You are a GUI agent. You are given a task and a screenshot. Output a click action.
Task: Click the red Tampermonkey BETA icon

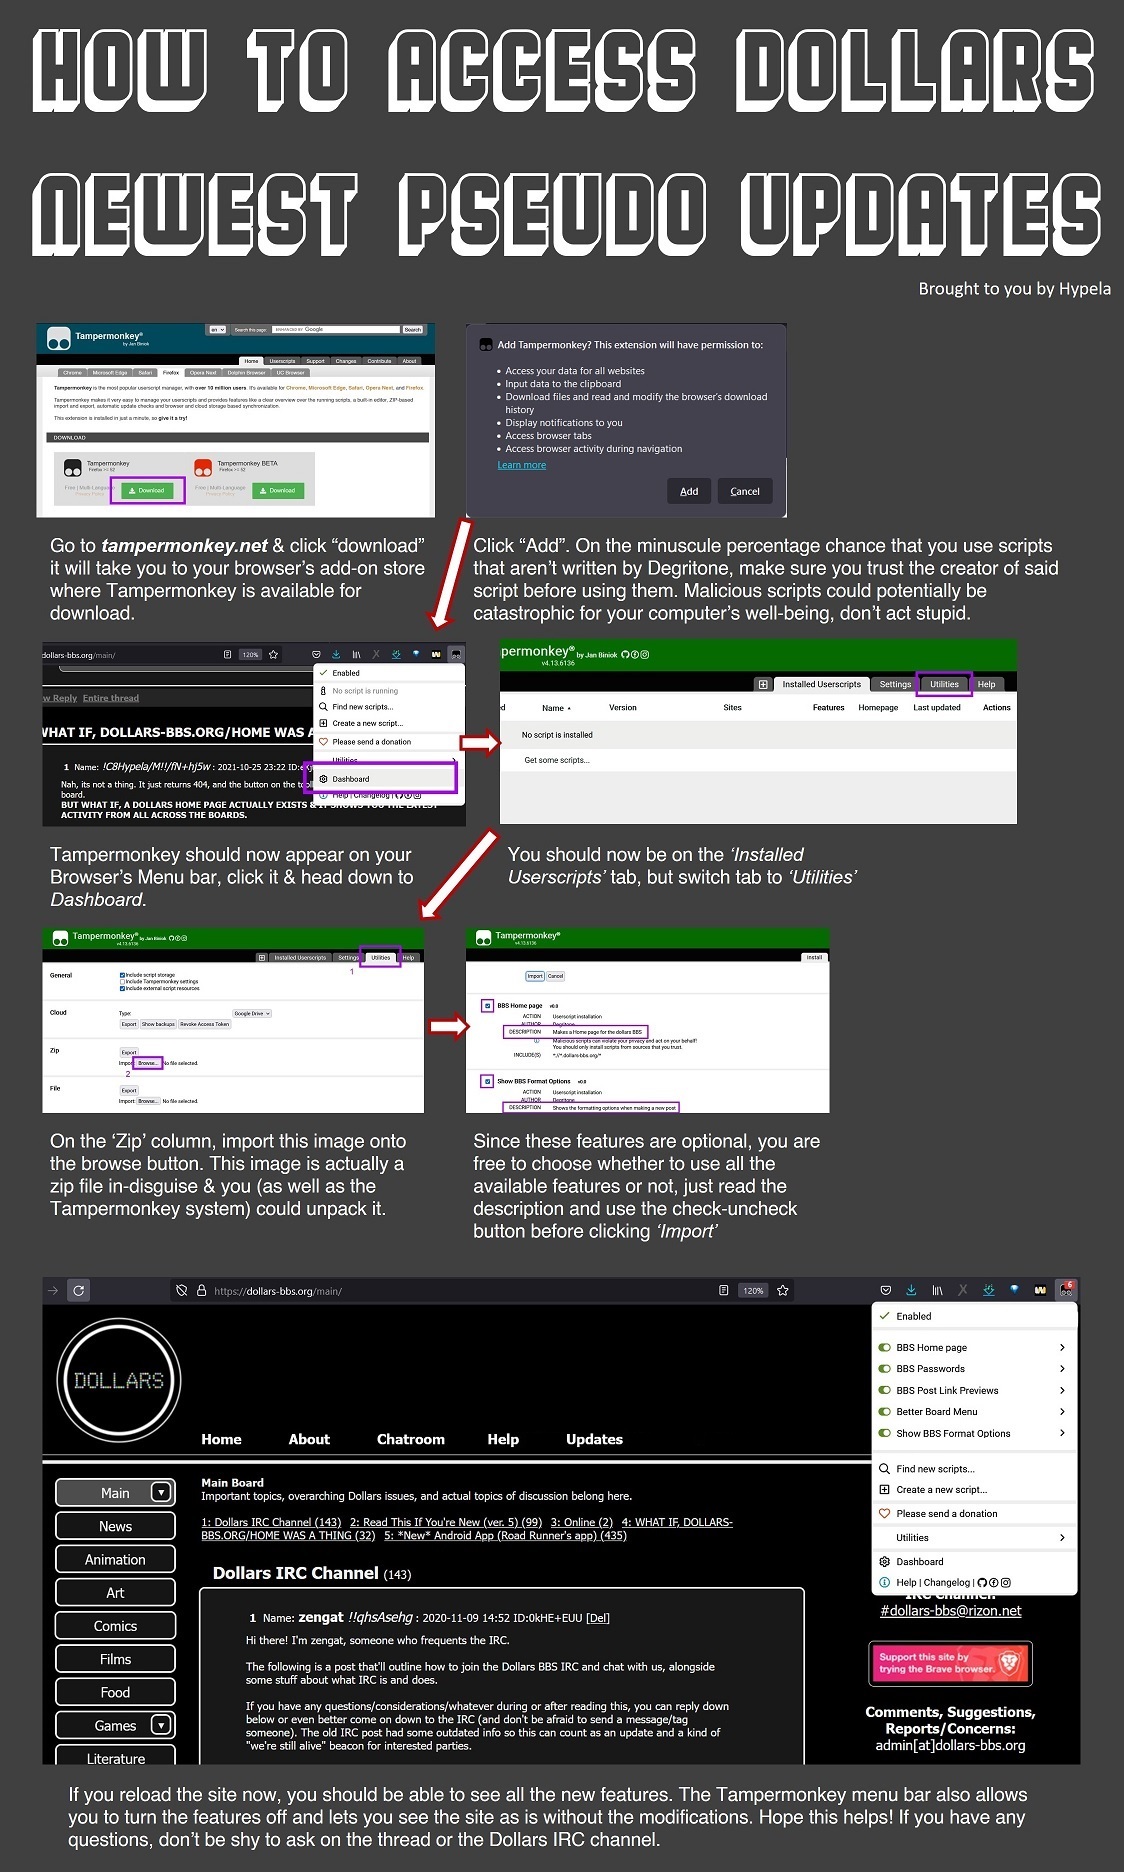(204, 467)
